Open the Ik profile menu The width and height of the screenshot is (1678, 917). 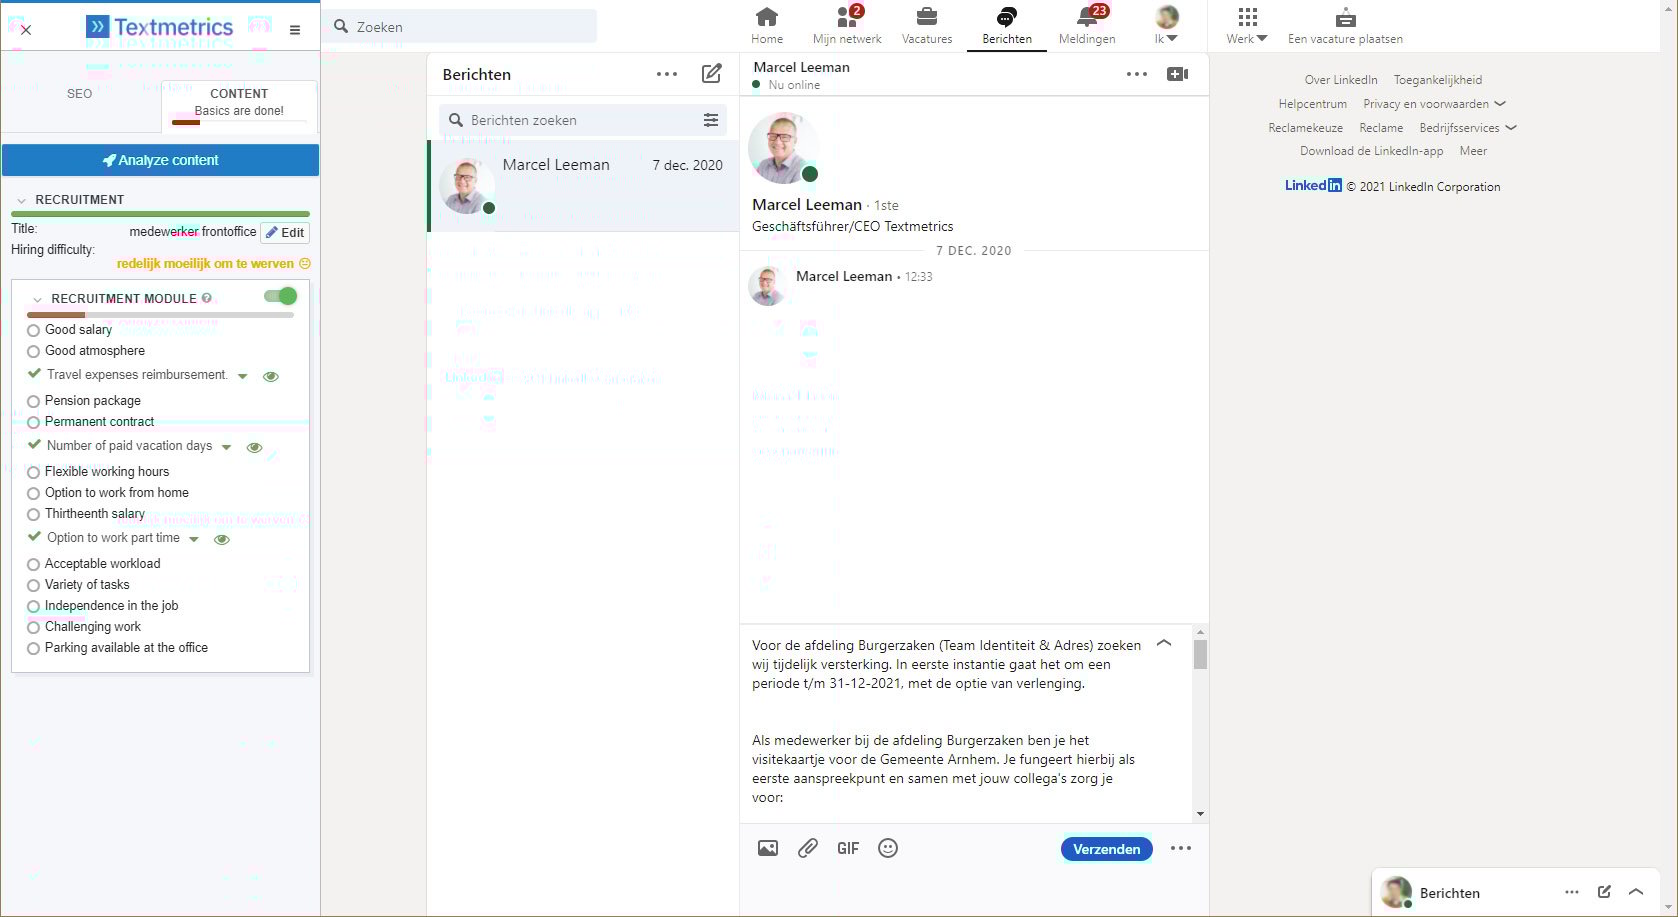click(x=1166, y=25)
